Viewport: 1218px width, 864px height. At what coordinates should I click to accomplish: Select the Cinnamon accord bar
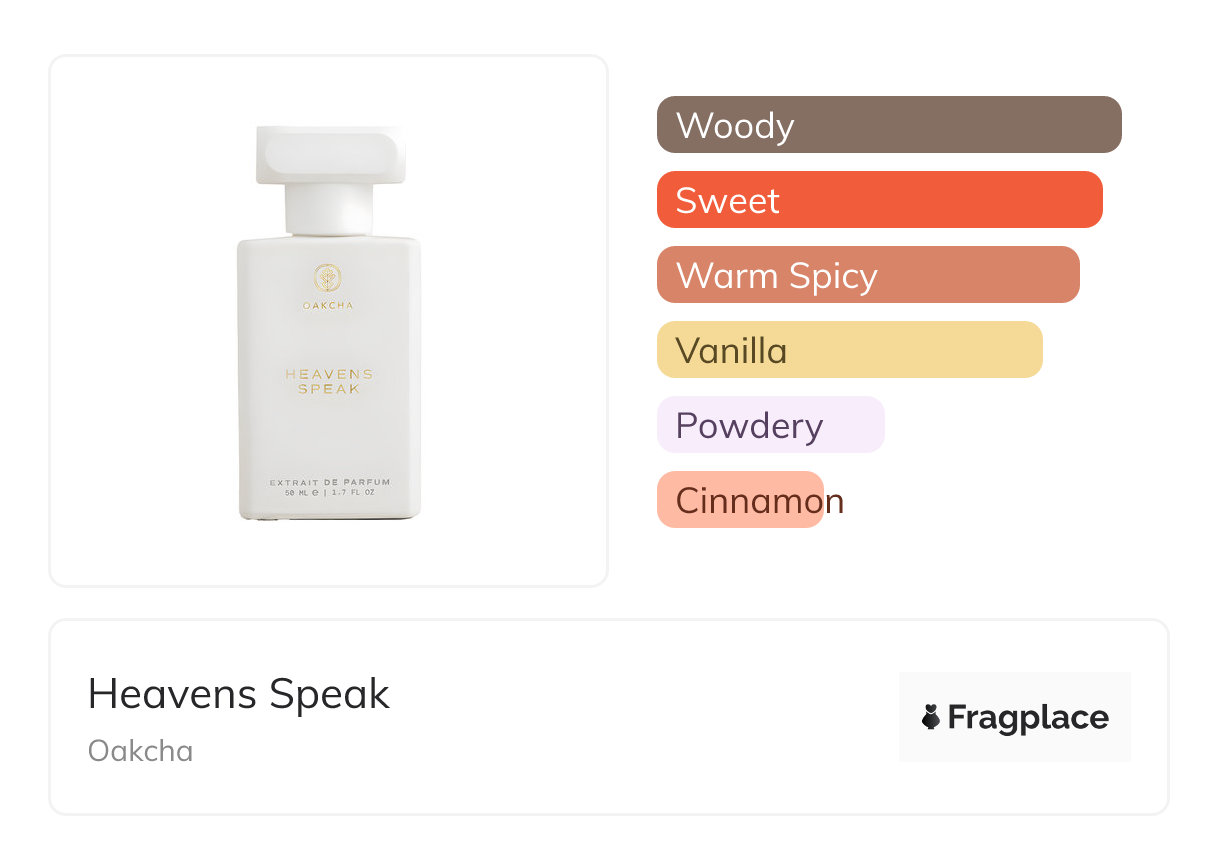[x=740, y=500]
